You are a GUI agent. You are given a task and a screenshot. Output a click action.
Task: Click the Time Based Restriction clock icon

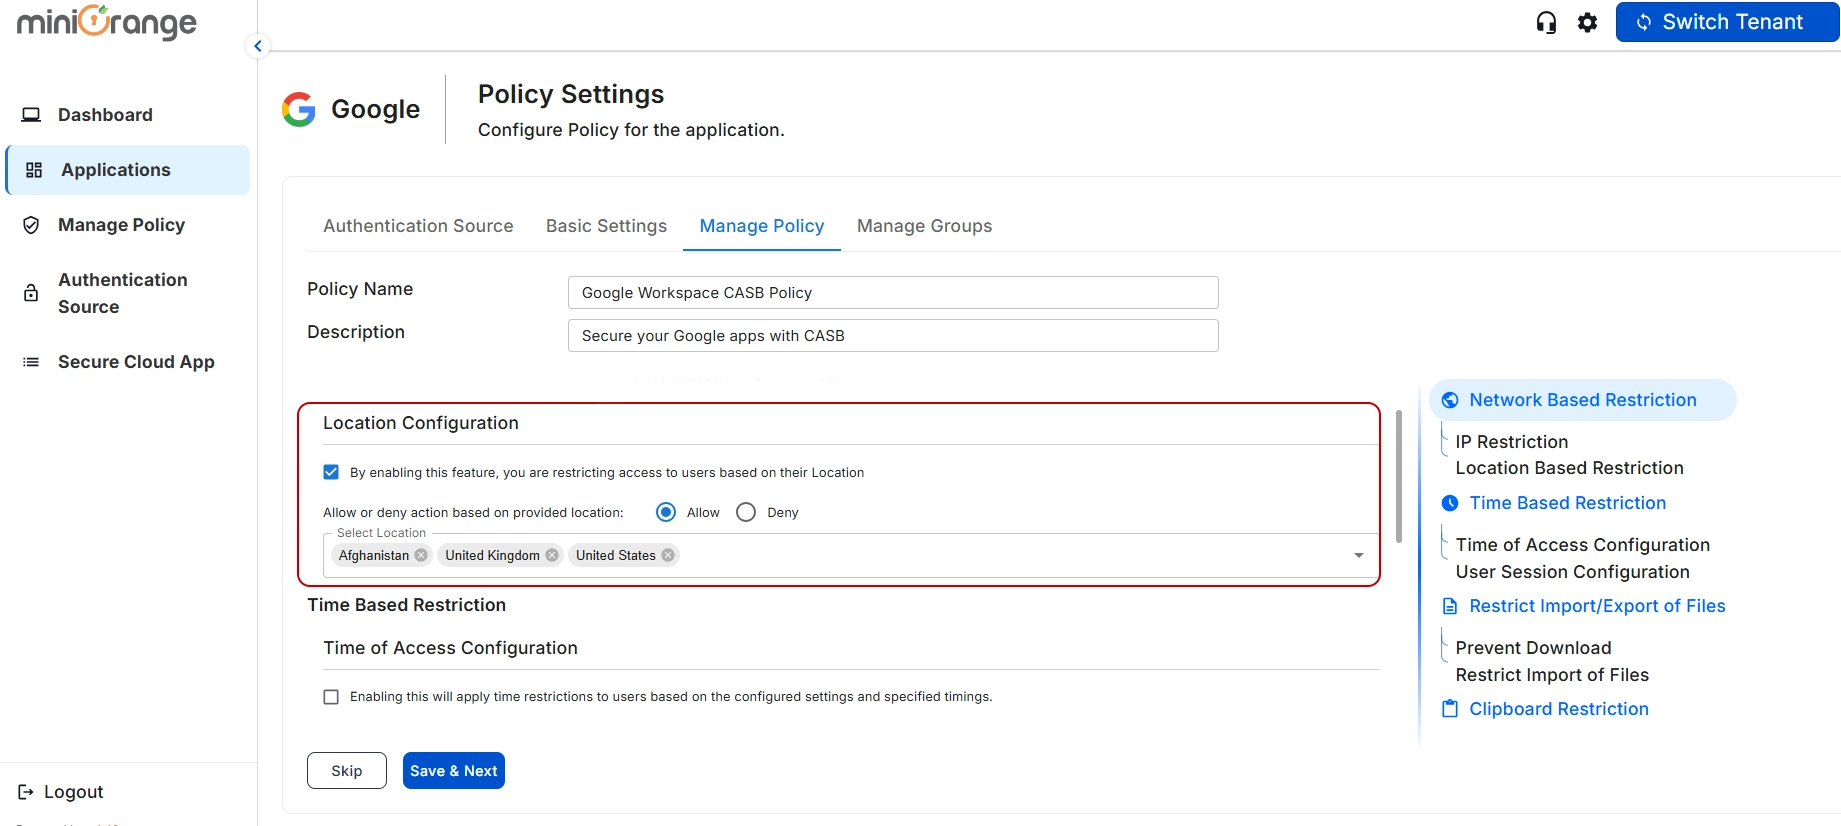[x=1450, y=503]
